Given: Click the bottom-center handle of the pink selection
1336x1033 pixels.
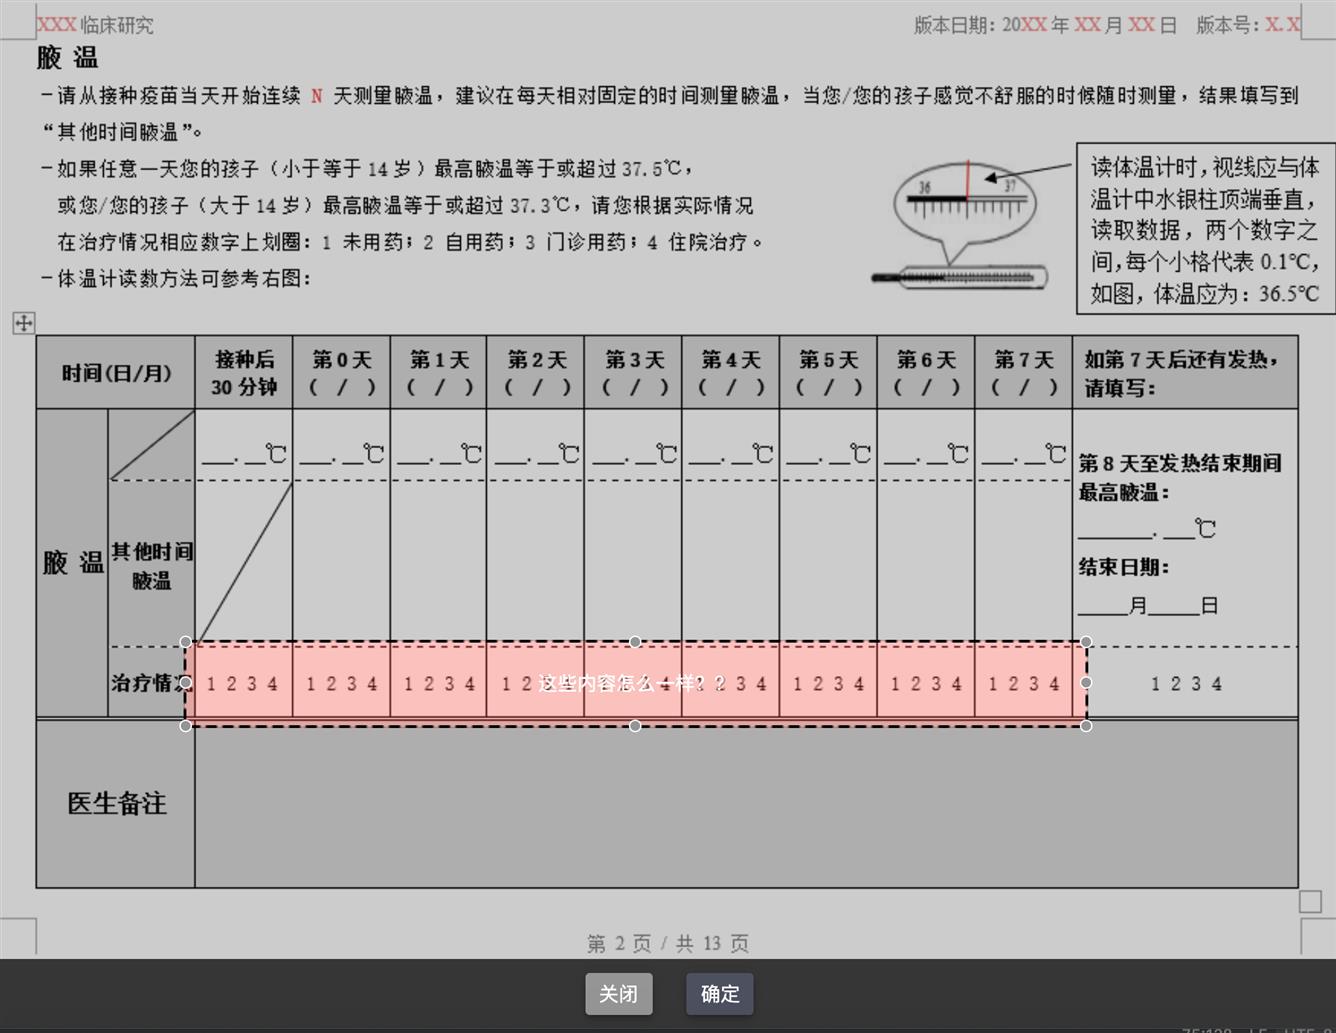Looking at the screenshot, I should point(635,726).
